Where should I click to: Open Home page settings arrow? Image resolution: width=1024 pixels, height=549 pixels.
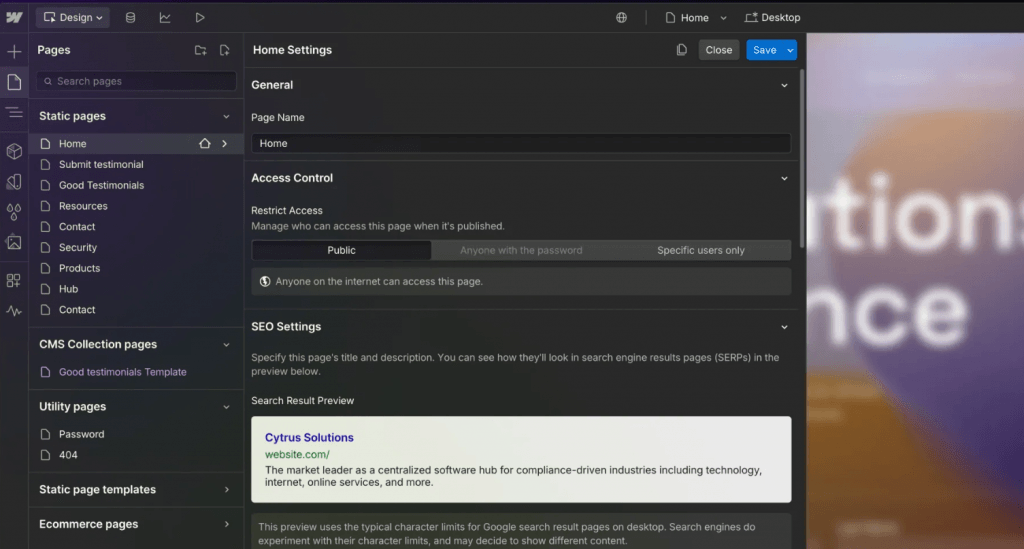tap(225, 144)
